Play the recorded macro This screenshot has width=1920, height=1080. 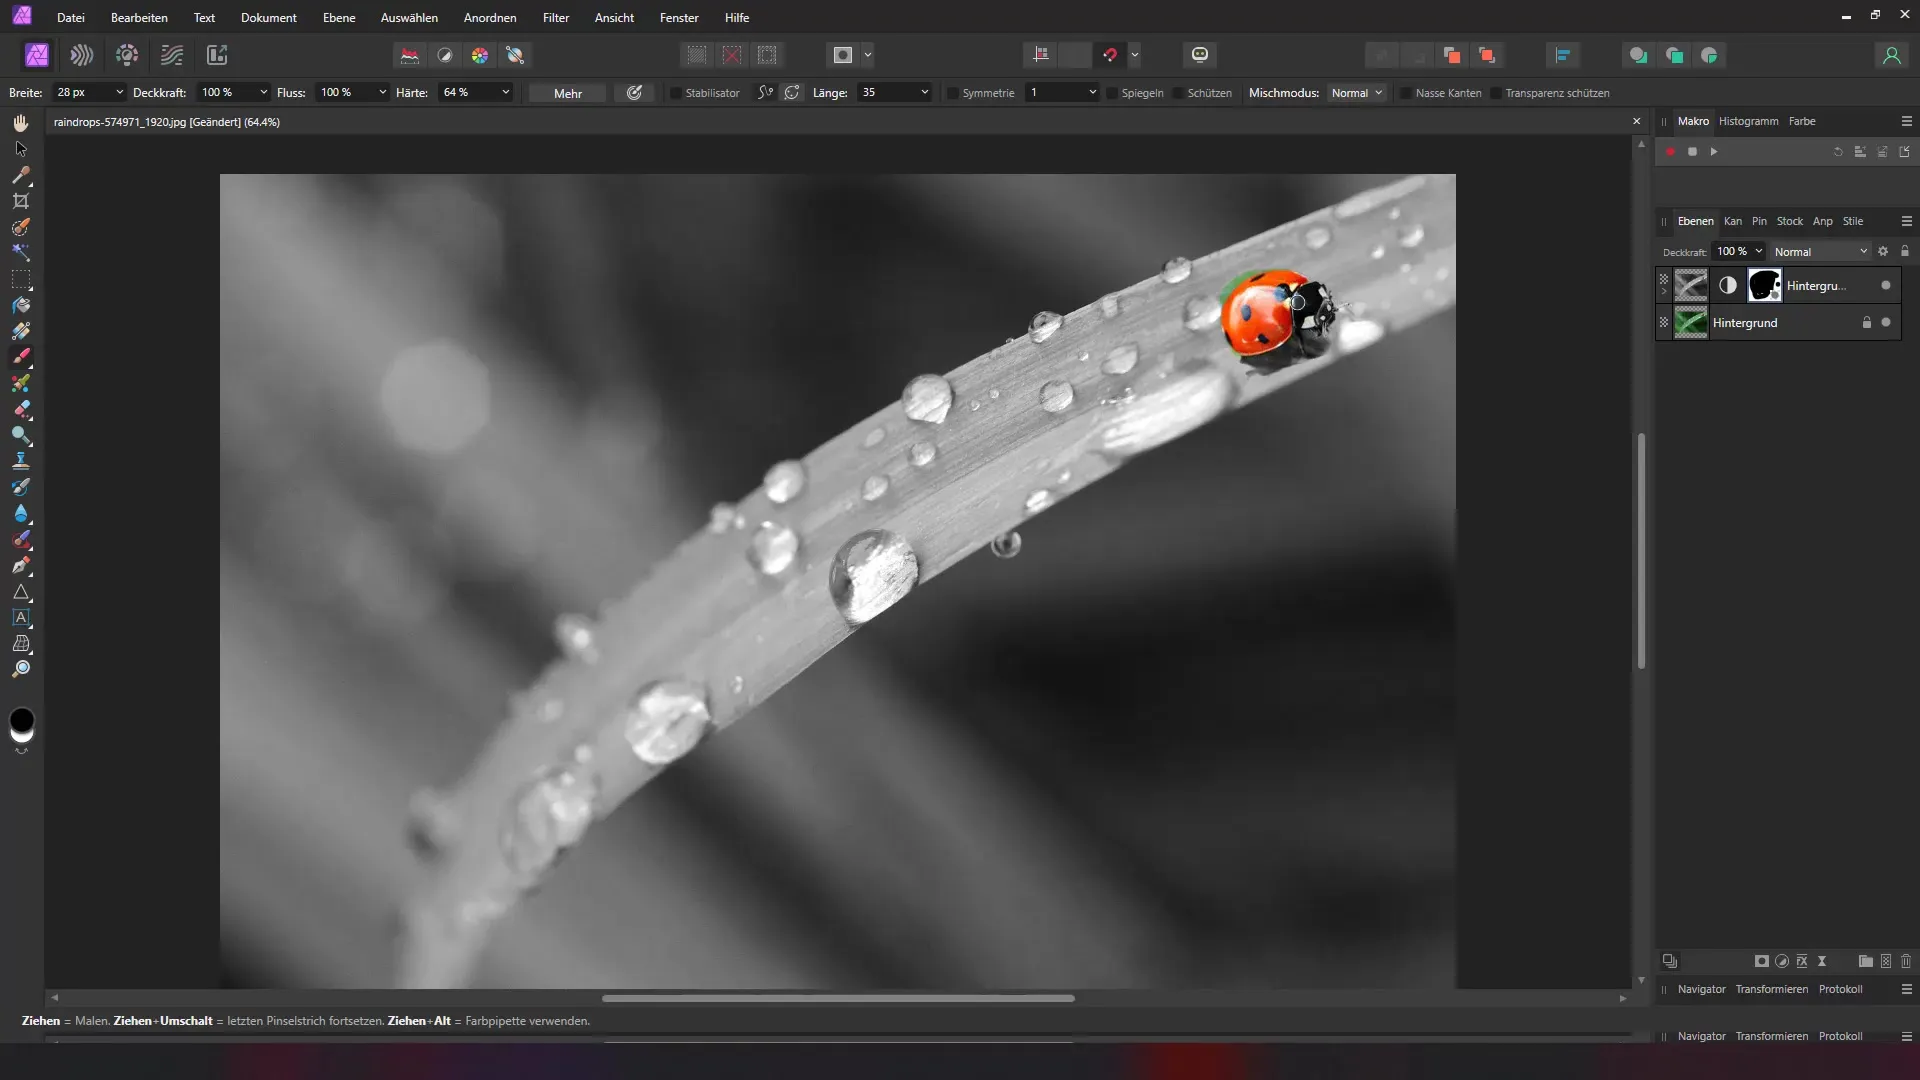click(1714, 152)
